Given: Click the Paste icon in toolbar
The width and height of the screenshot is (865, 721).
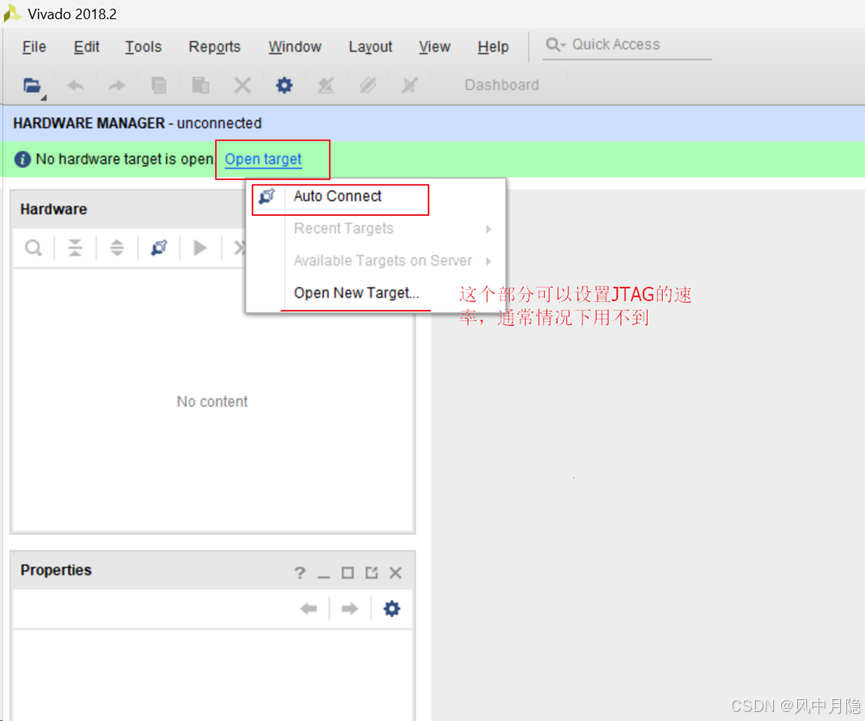Looking at the screenshot, I should (200, 86).
